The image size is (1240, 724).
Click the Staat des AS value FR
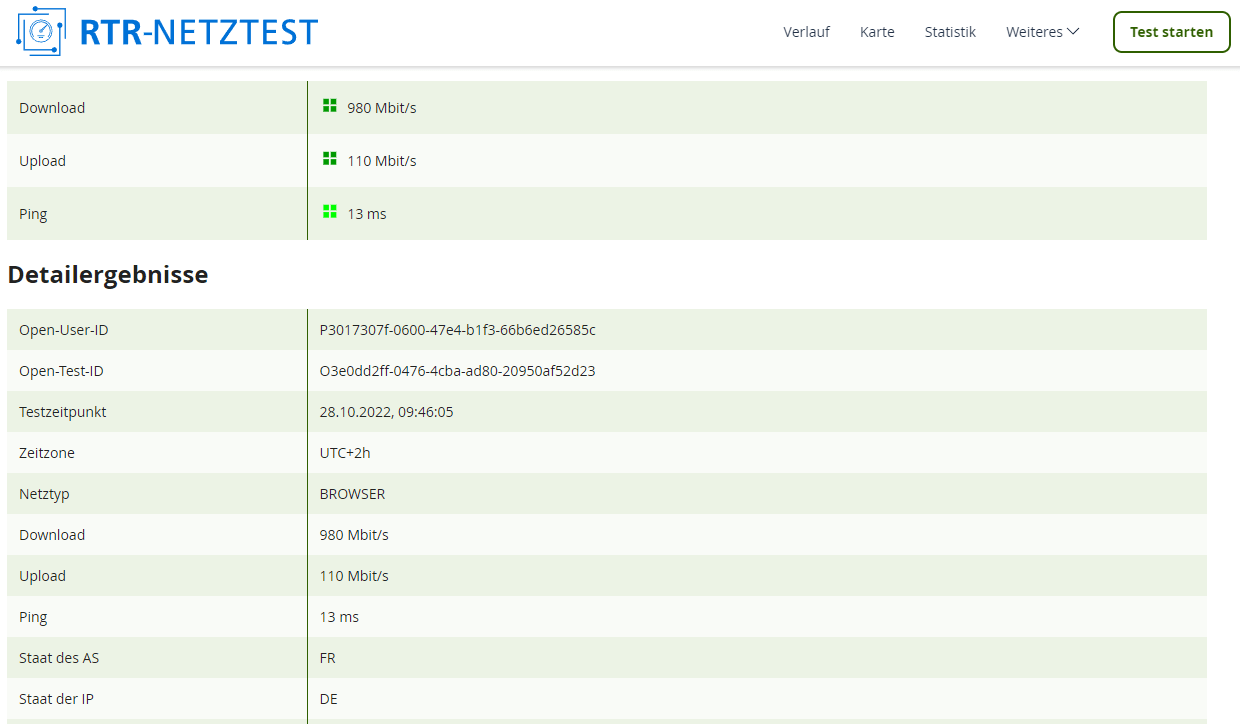coord(328,658)
